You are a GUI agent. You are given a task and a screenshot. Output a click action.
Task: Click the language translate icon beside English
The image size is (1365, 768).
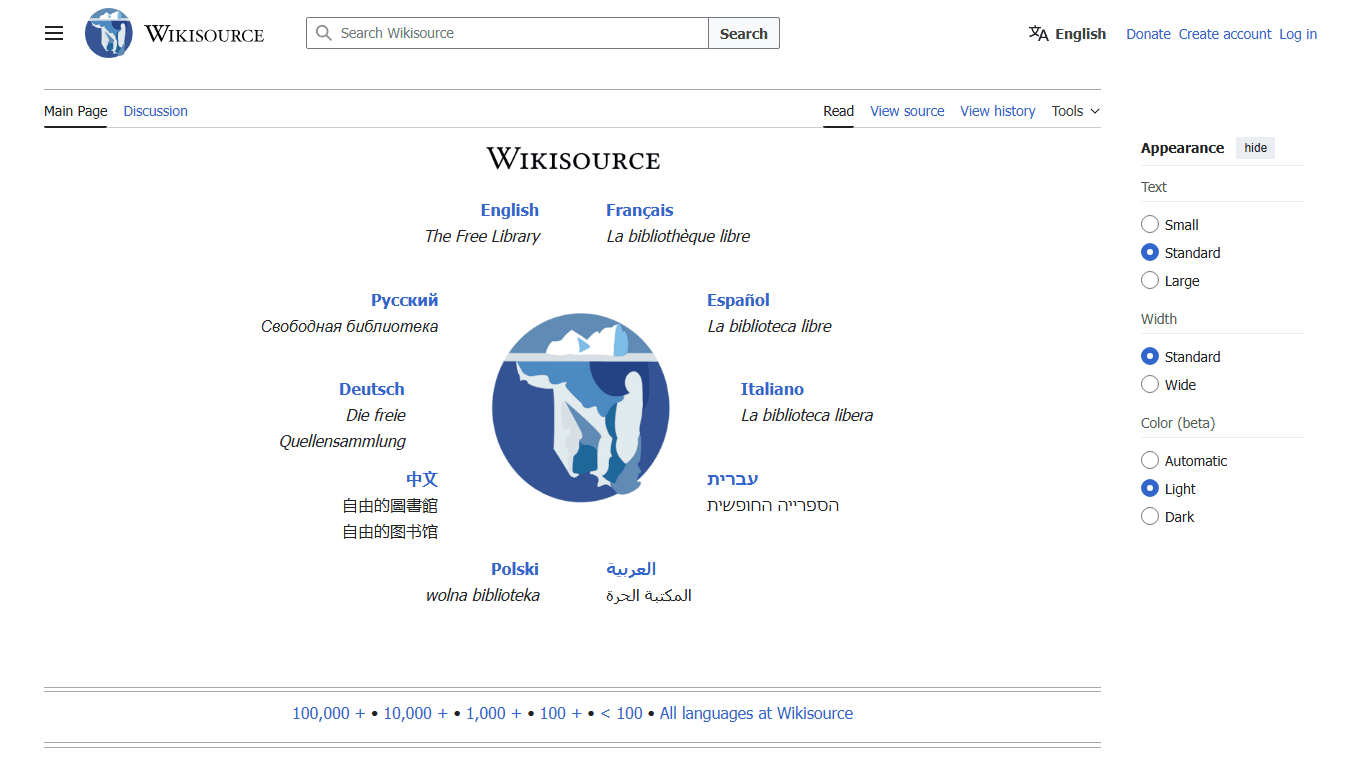point(1038,33)
